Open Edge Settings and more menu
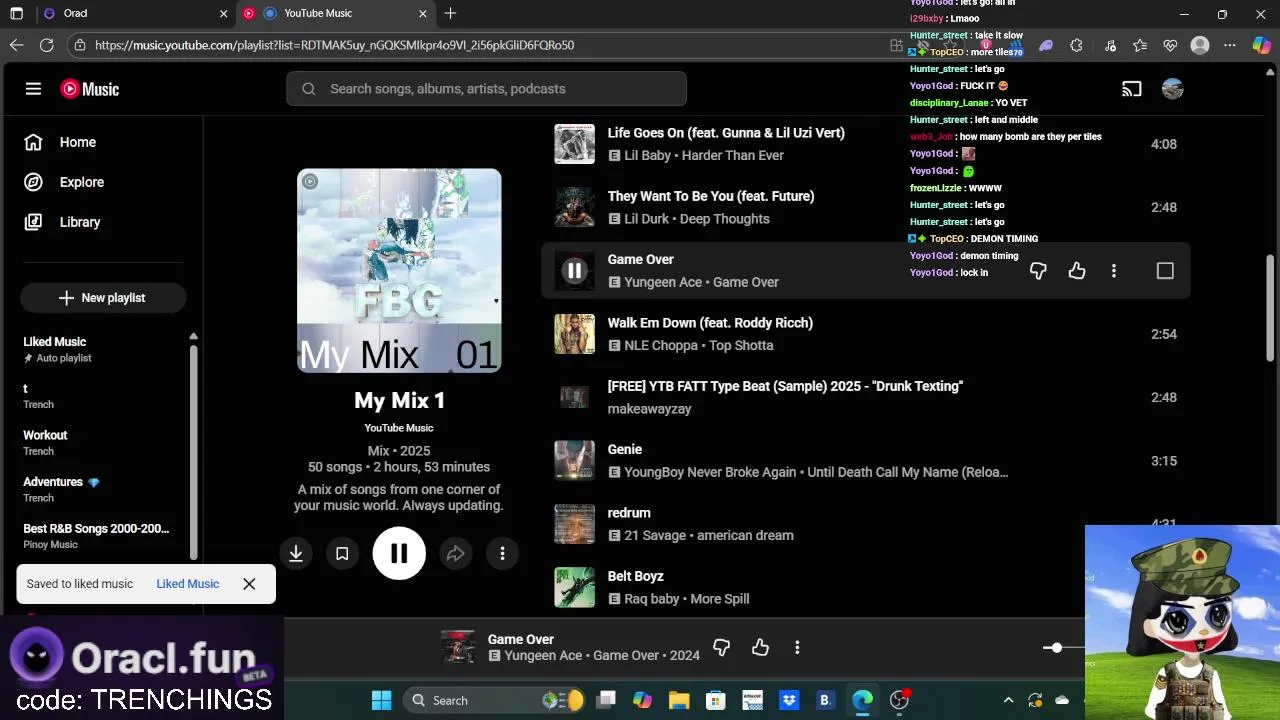Screen dimensions: 1280x720 1230,45
